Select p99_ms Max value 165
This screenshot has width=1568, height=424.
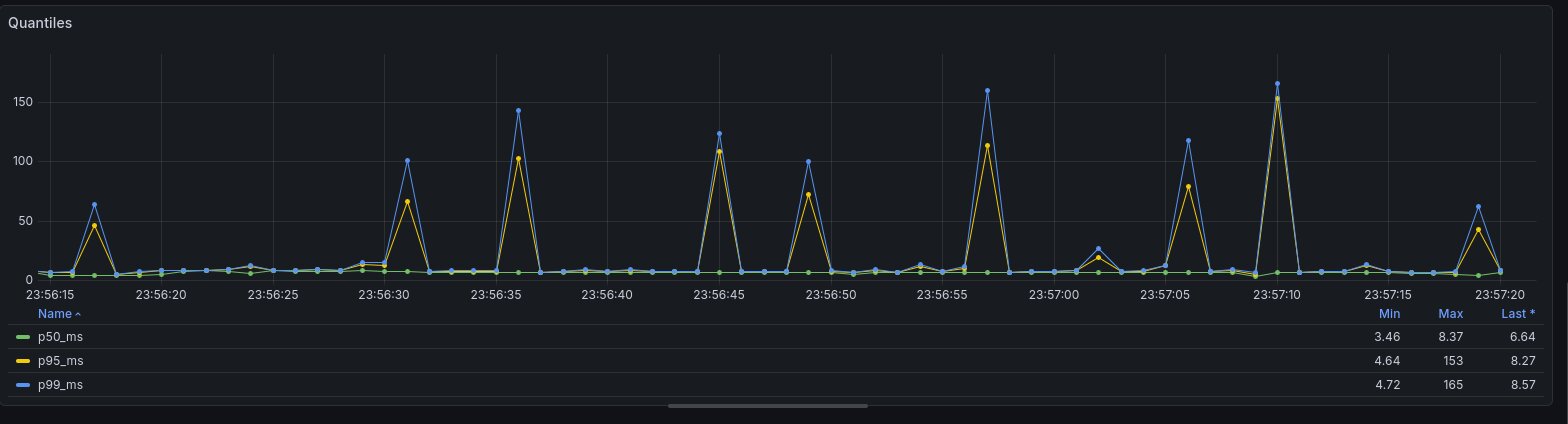tap(1454, 385)
